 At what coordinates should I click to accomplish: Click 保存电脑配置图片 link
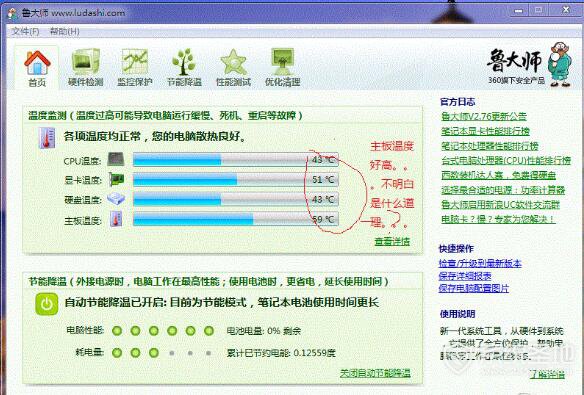click(x=473, y=288)
